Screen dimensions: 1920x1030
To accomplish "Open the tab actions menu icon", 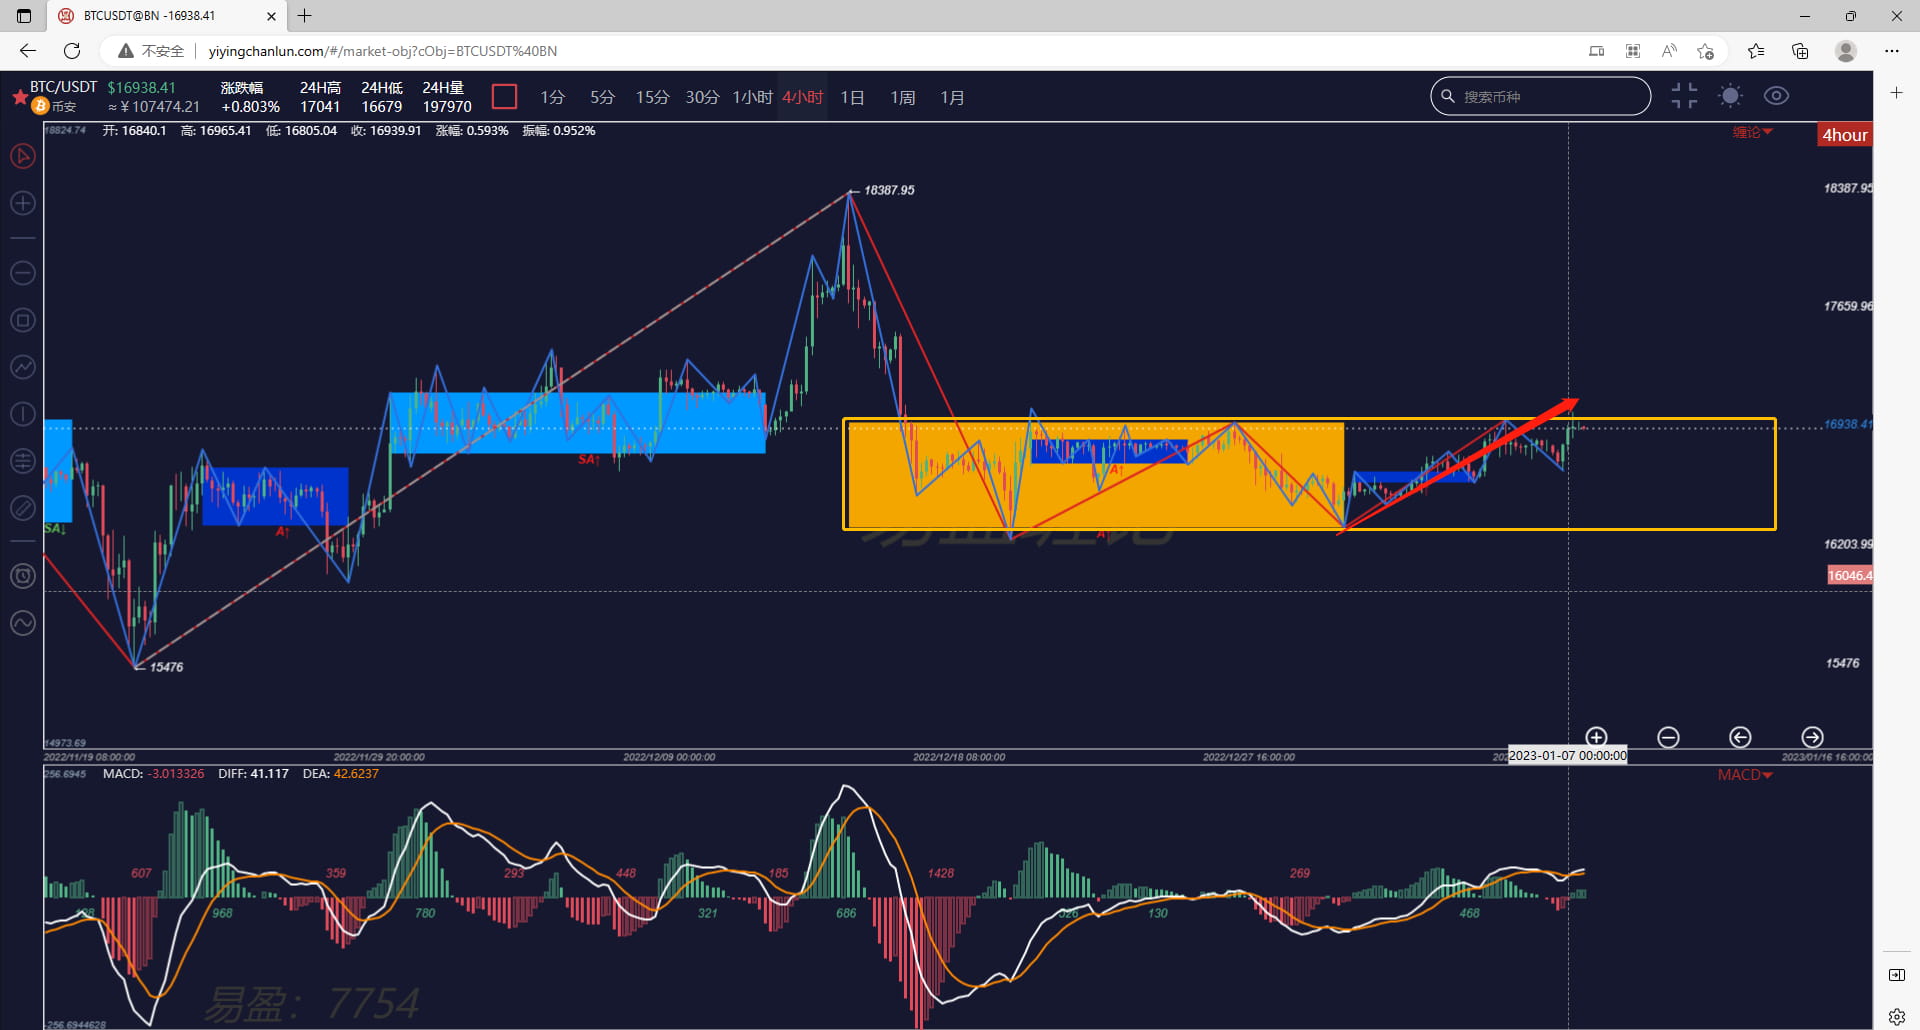I will tap(24, 16).
